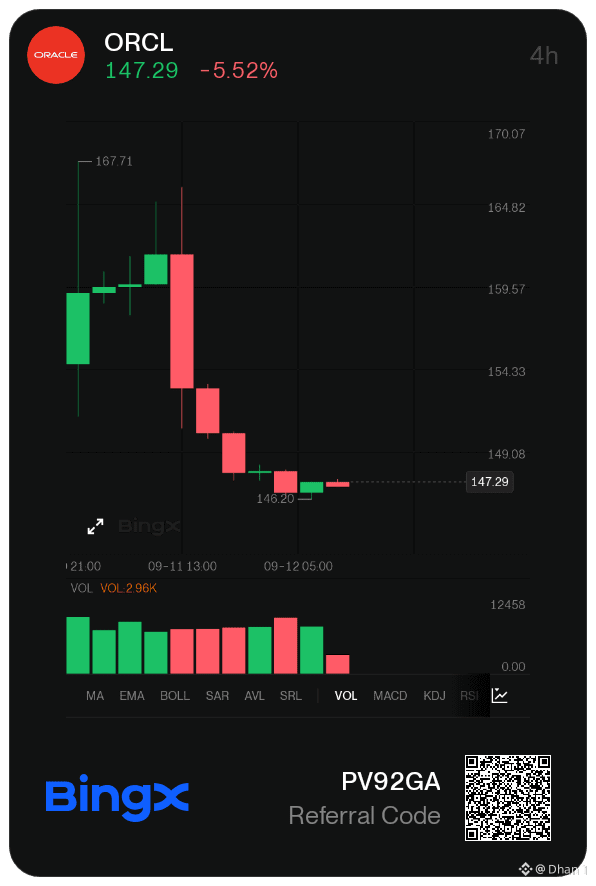This screenshot has width=596, height=886.
Task: Click the Oracle logo icon
Action: [x=56, y=55]
